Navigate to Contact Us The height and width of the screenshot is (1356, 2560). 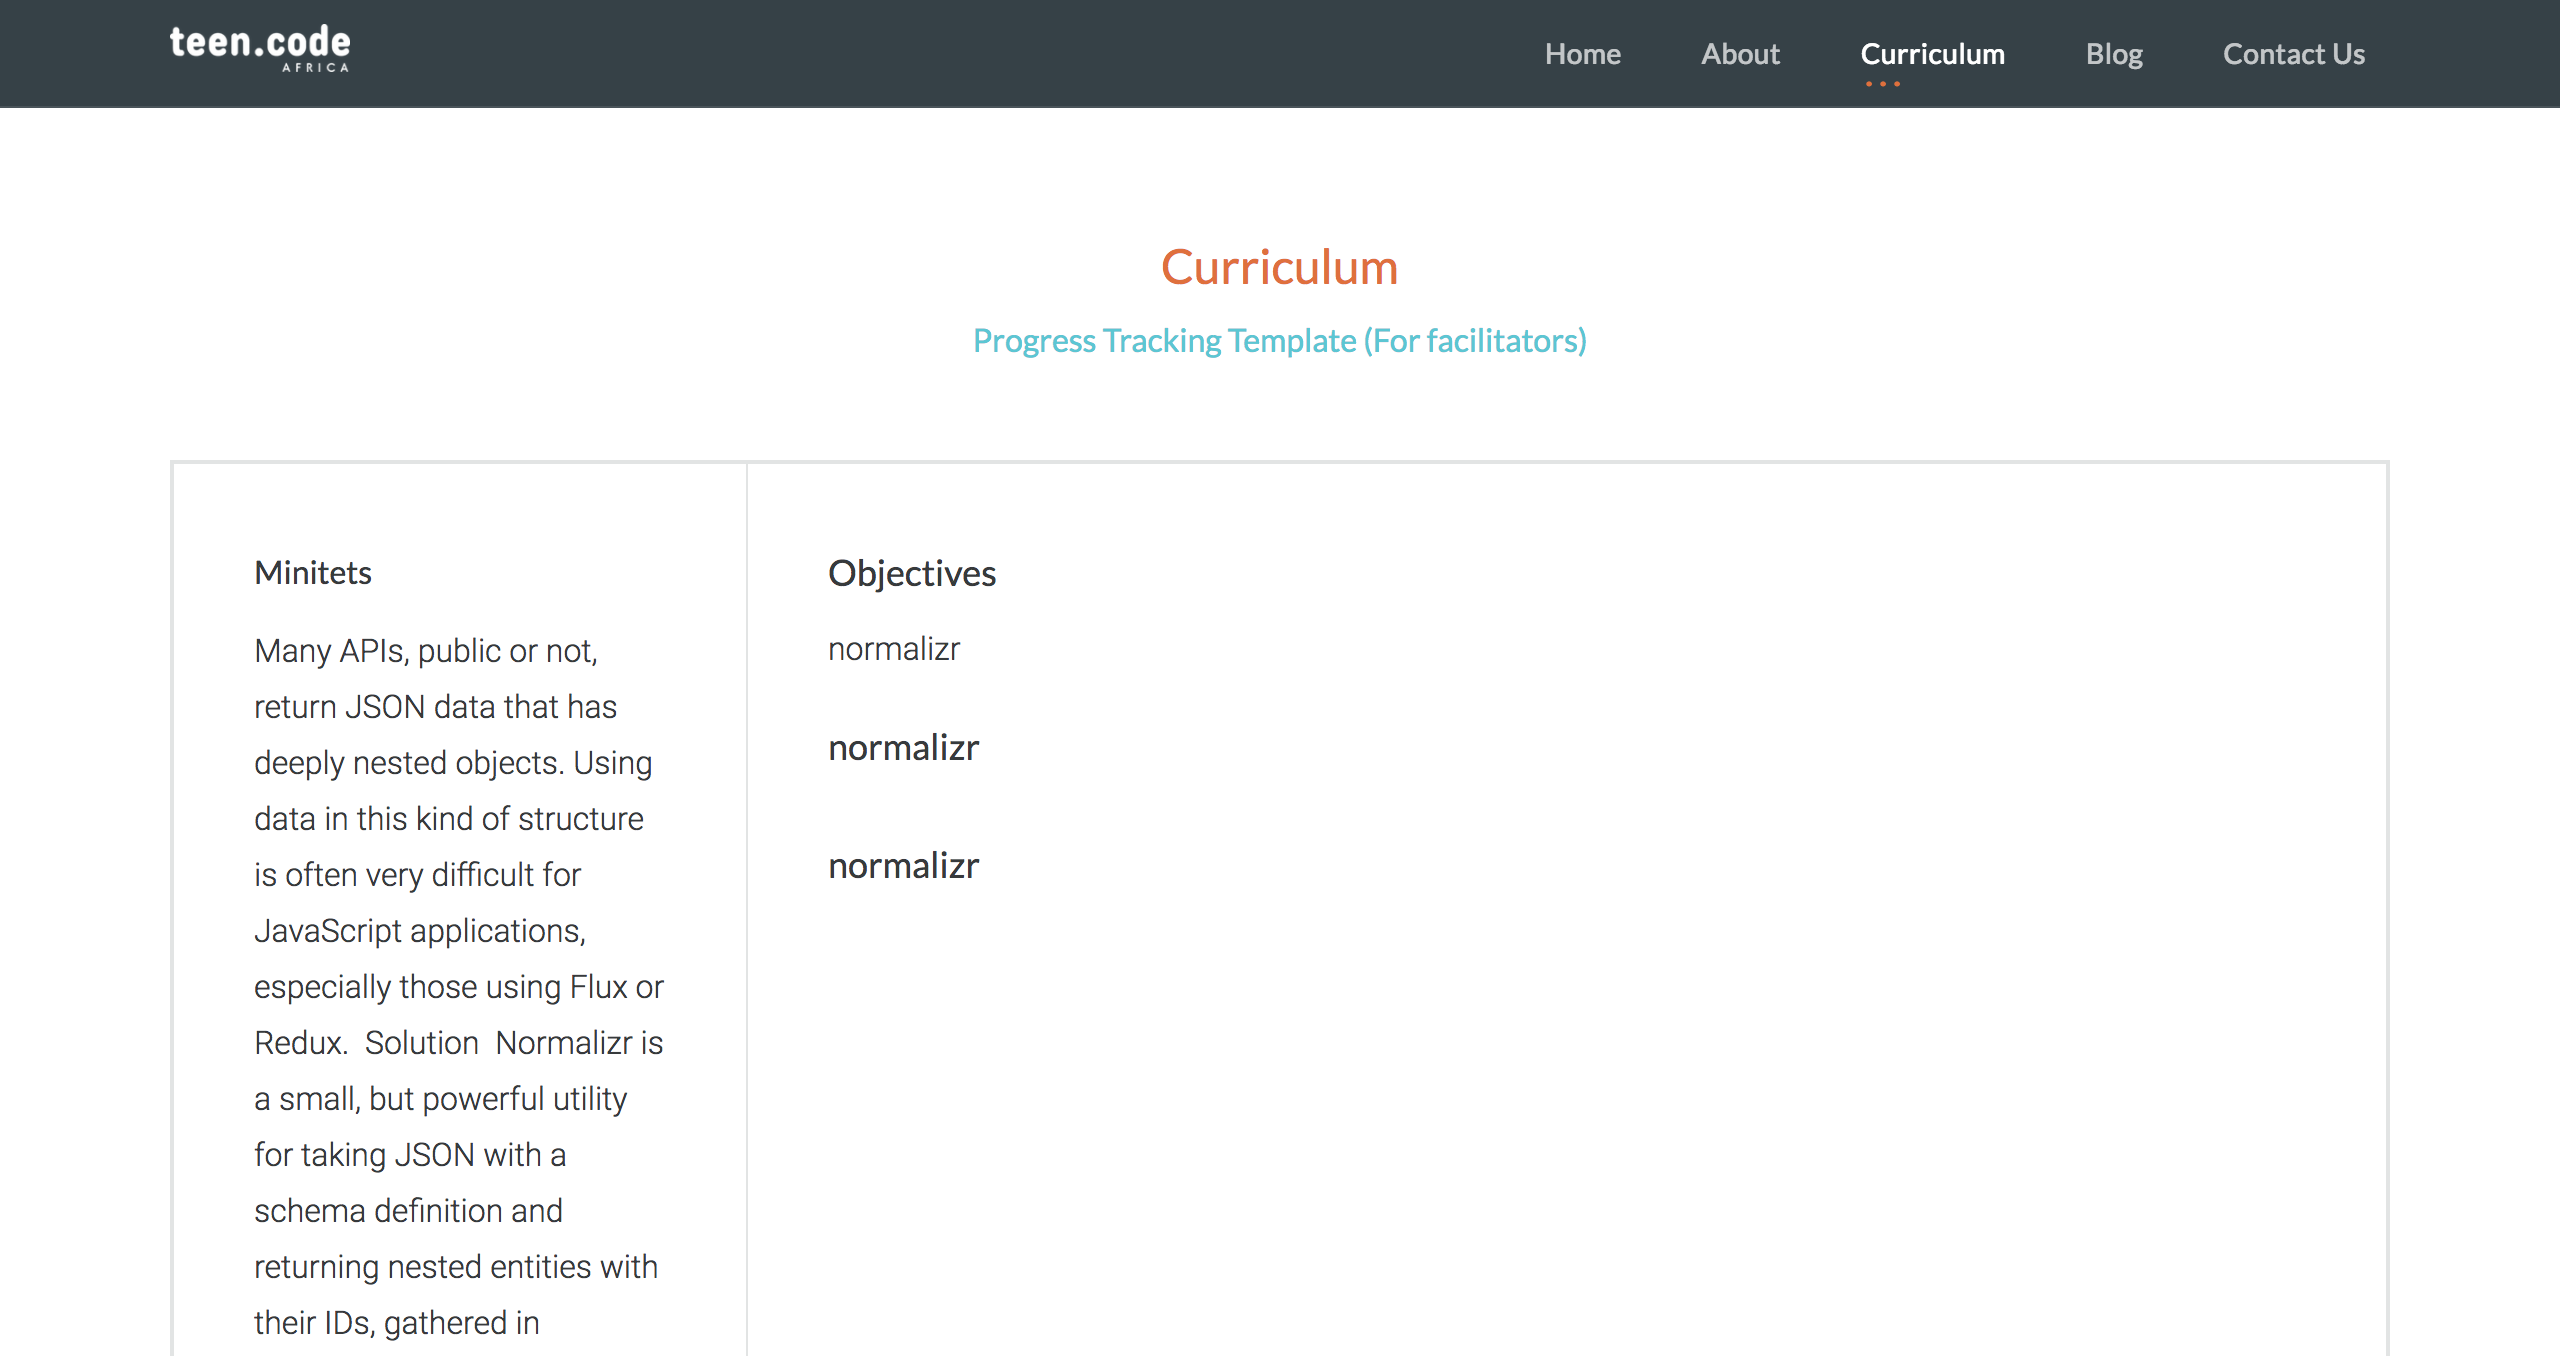(x=2293, y=54)
